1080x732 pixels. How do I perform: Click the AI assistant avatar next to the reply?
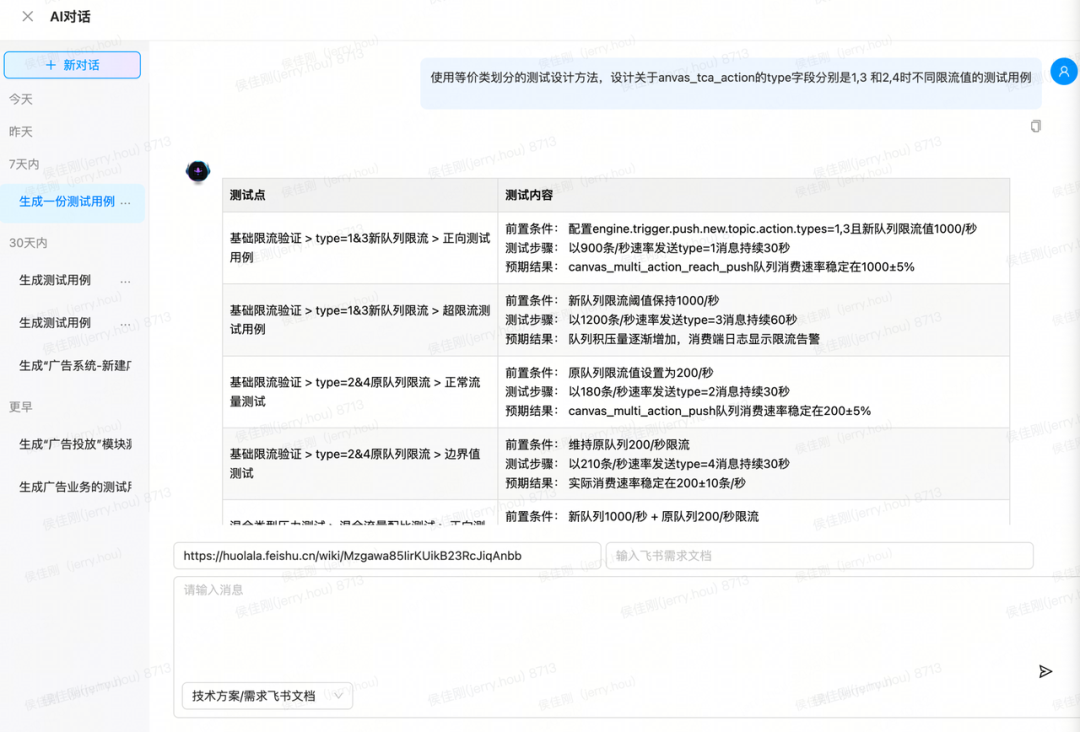click(x=198, y=171)
